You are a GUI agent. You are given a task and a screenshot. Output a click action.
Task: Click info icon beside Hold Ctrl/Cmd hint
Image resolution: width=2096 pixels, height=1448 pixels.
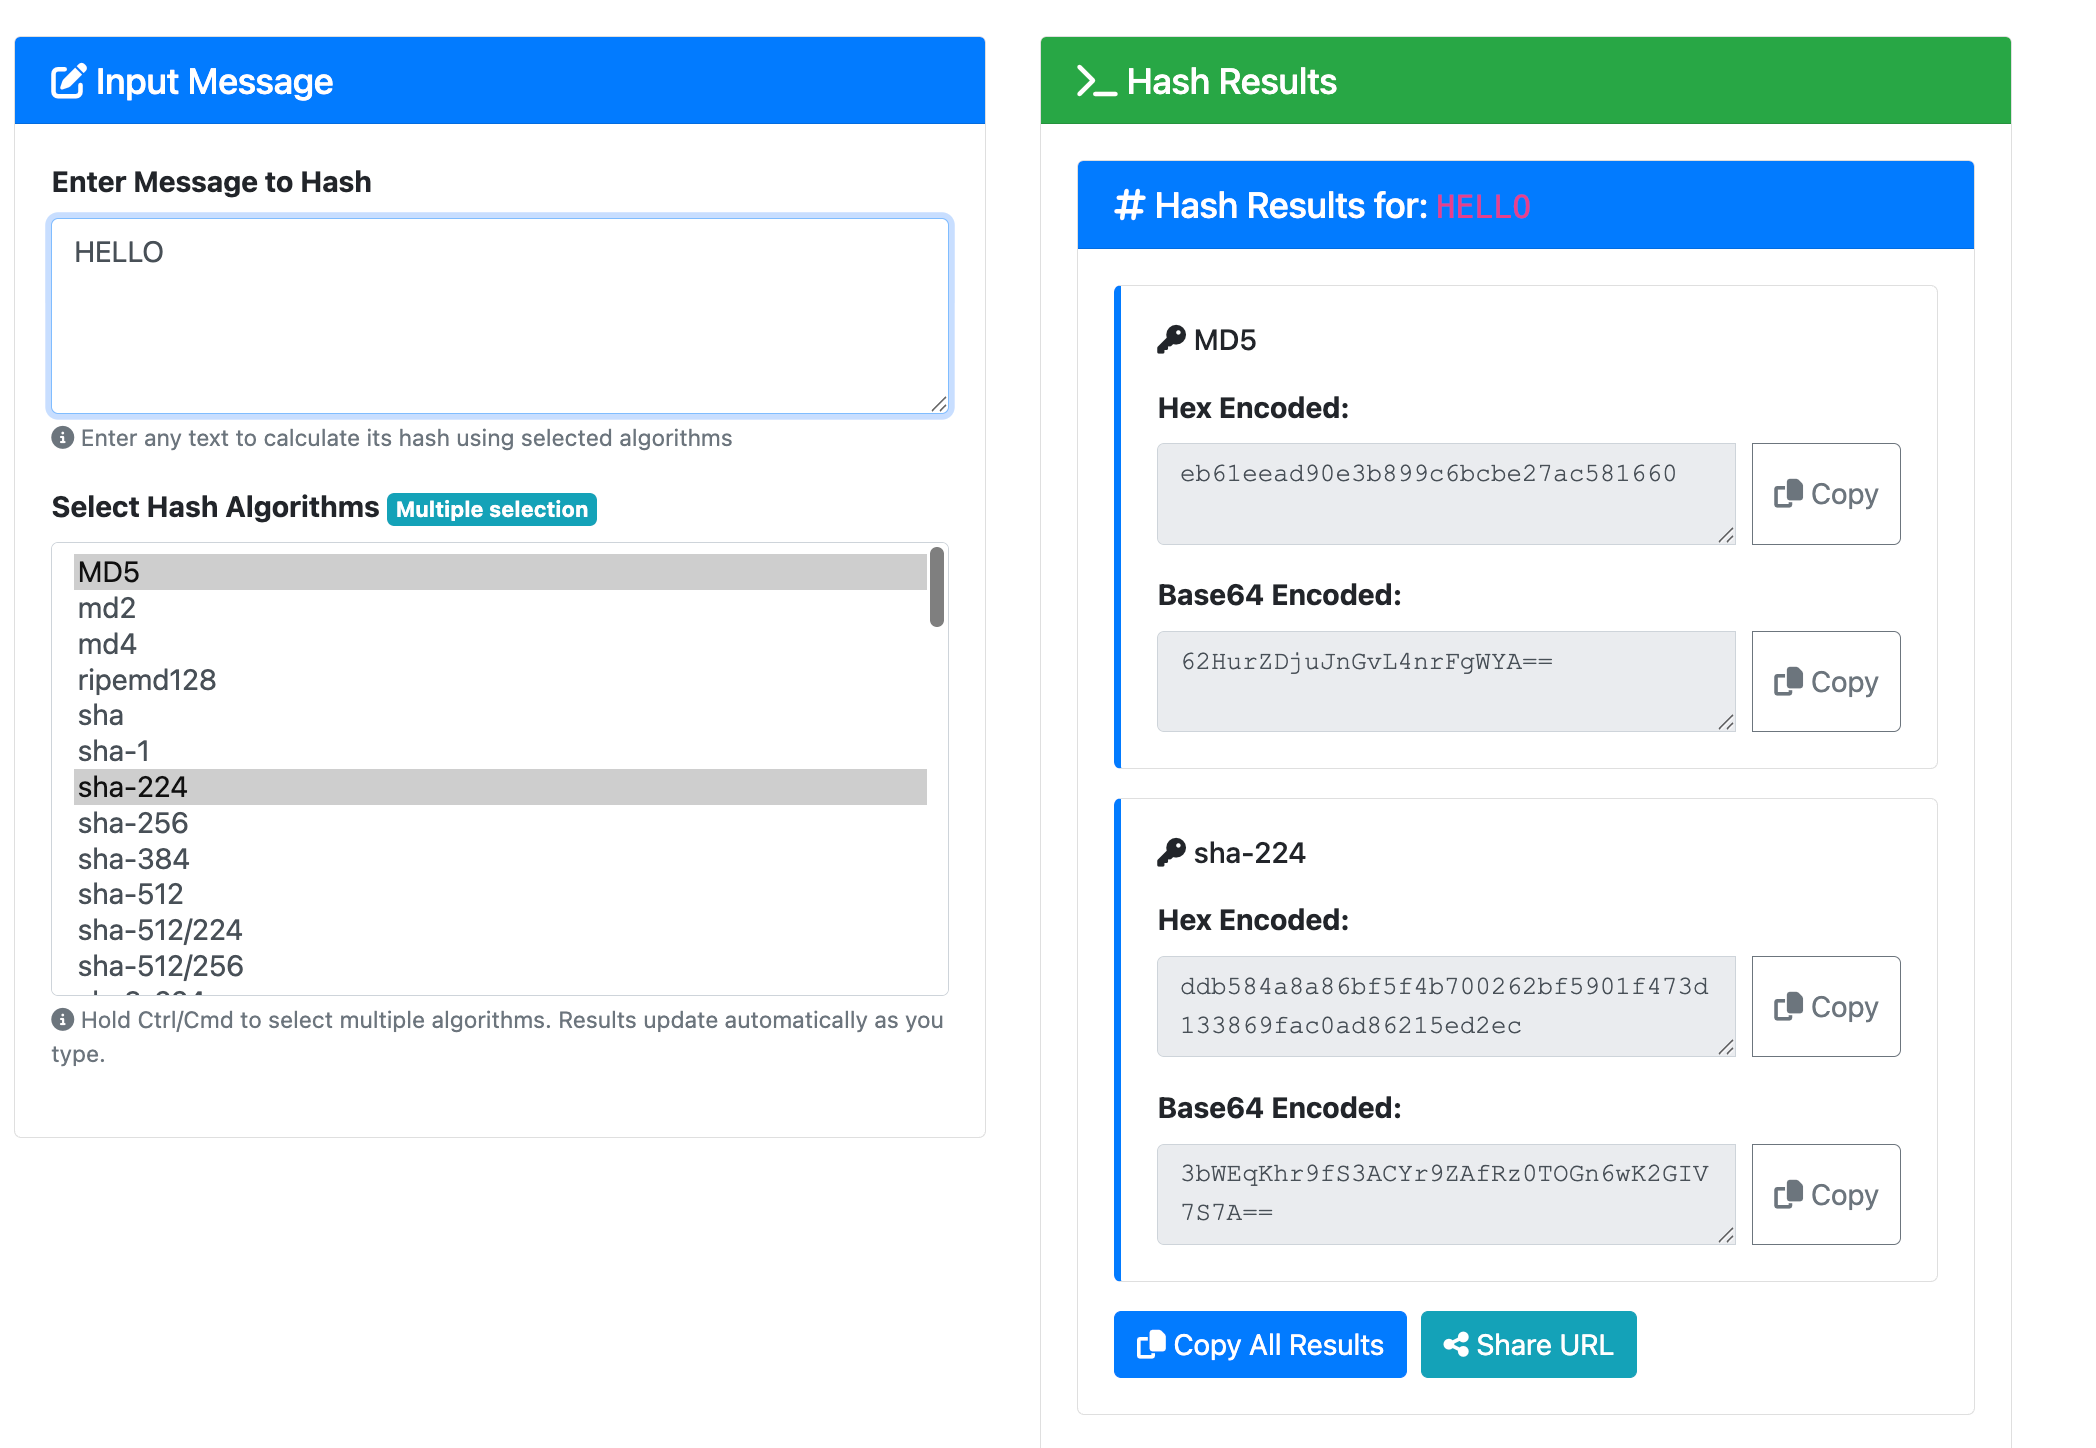point(63,1020)
